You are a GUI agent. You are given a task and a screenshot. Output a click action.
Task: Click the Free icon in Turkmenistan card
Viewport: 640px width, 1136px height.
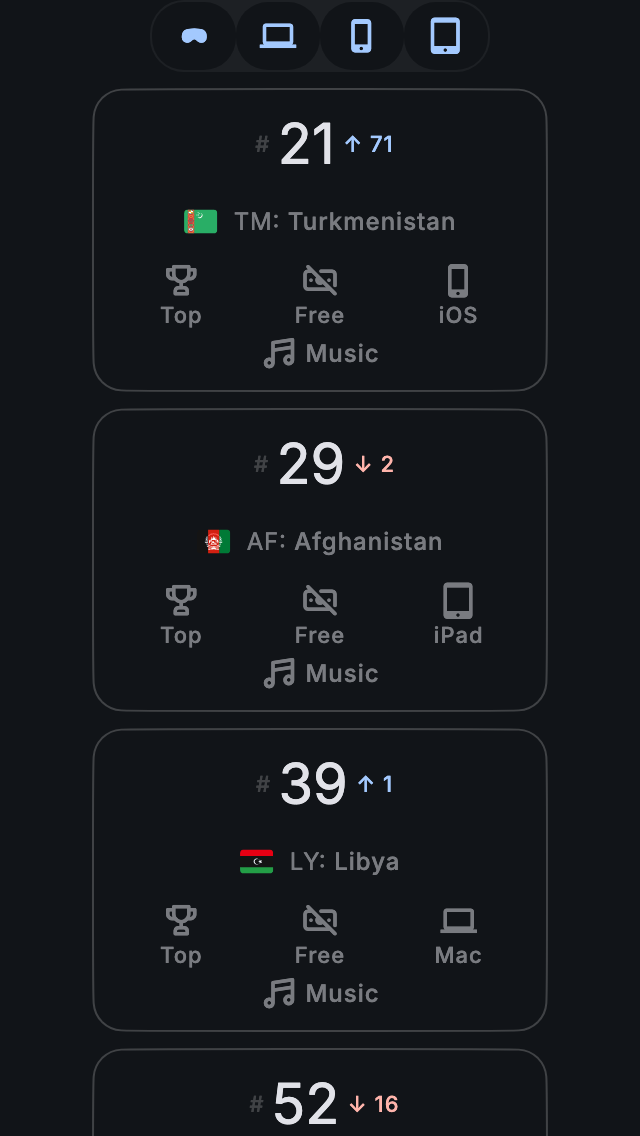coord(320,281)
